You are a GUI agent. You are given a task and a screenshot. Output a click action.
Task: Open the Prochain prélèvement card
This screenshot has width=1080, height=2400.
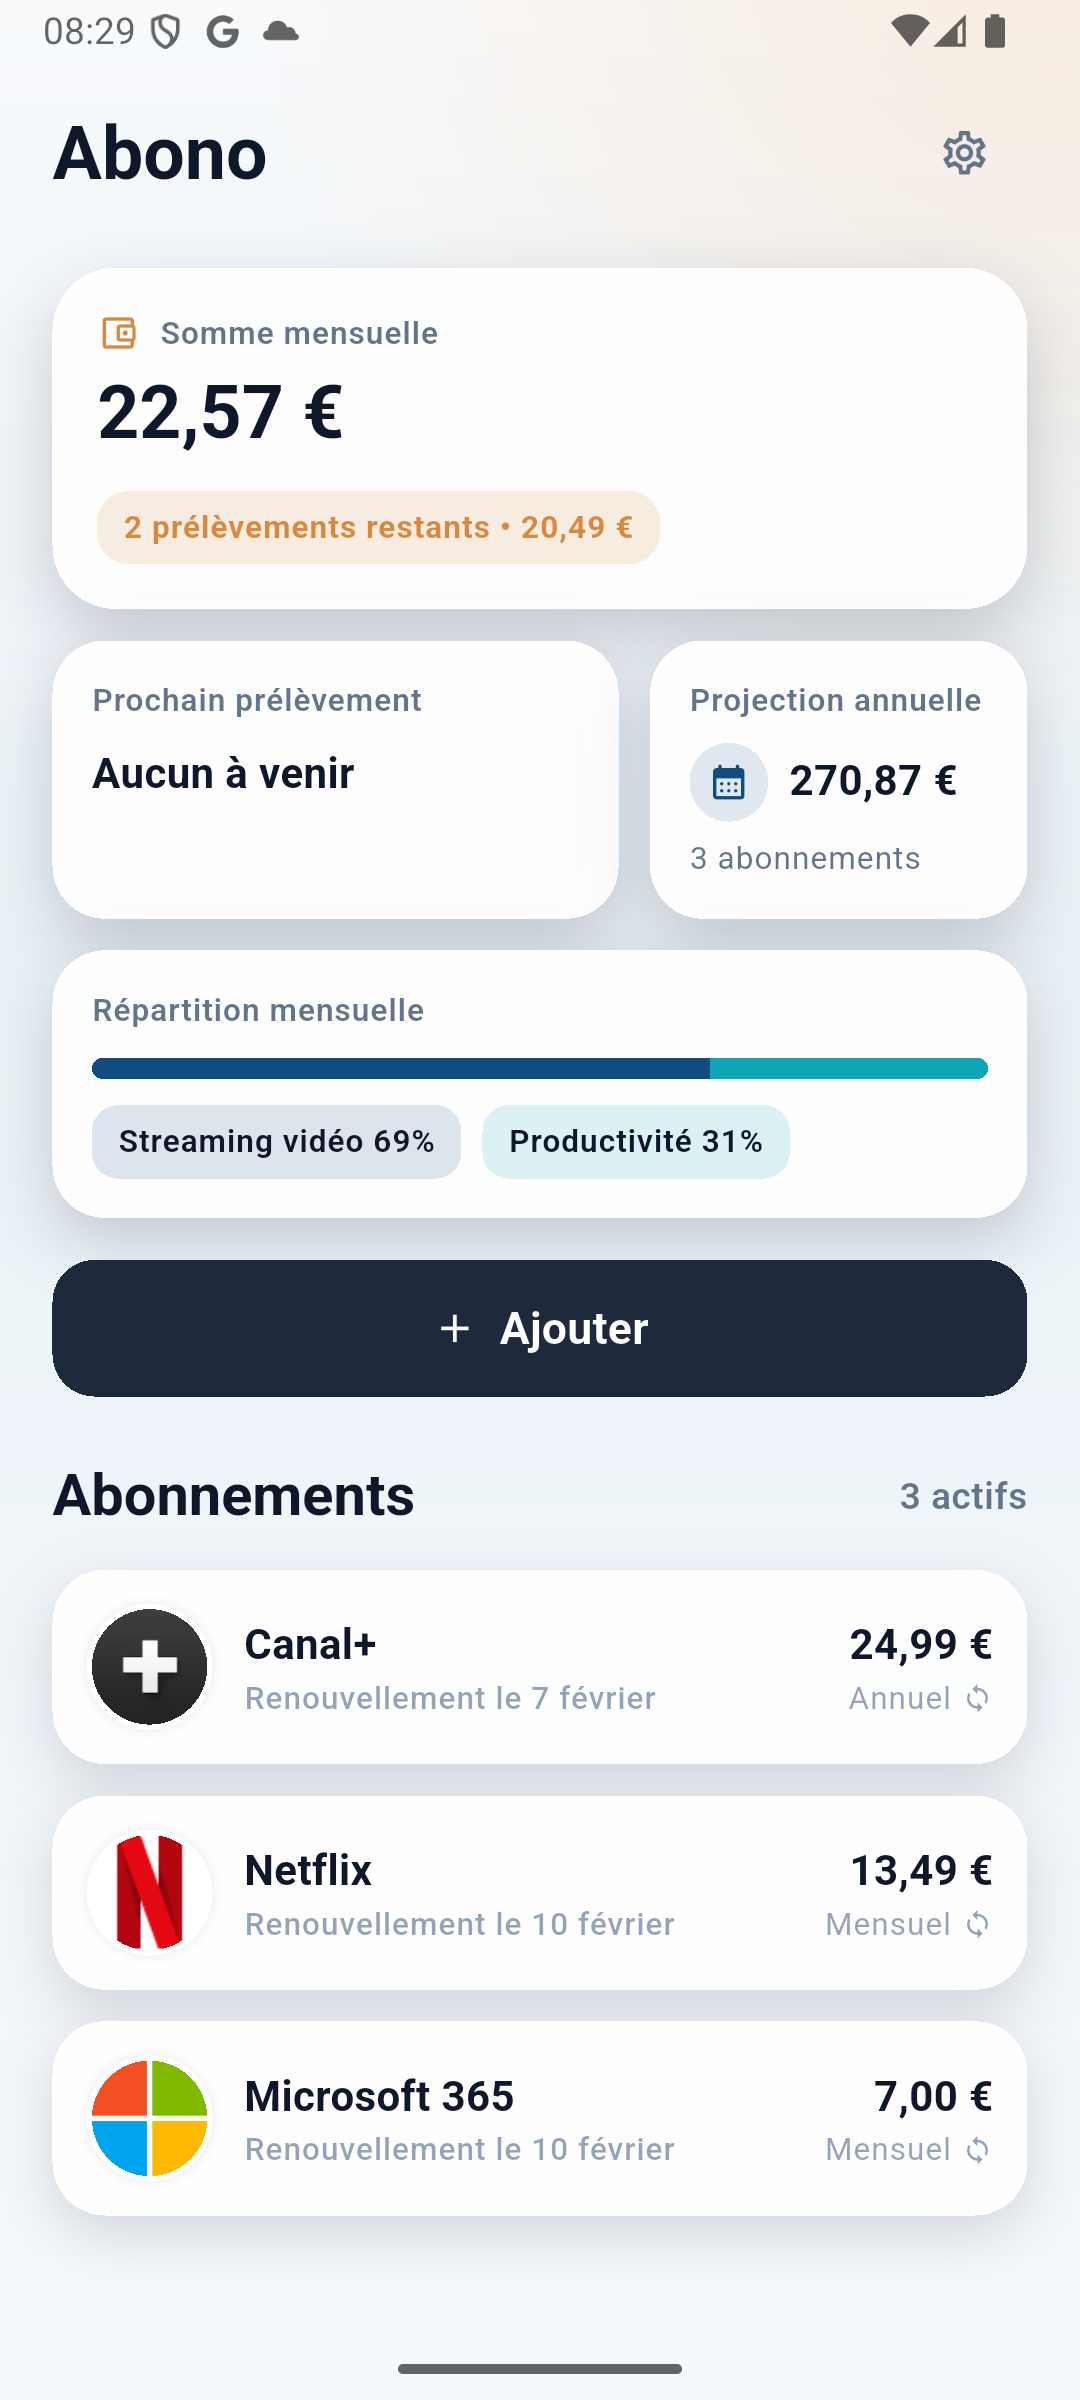(335, 780)
